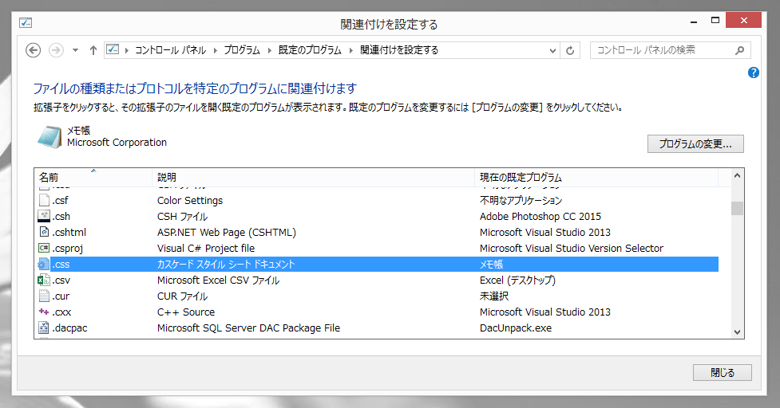
Task: Click Microsoft Visual Studio Version Selector cell
Action: (572, 248)
